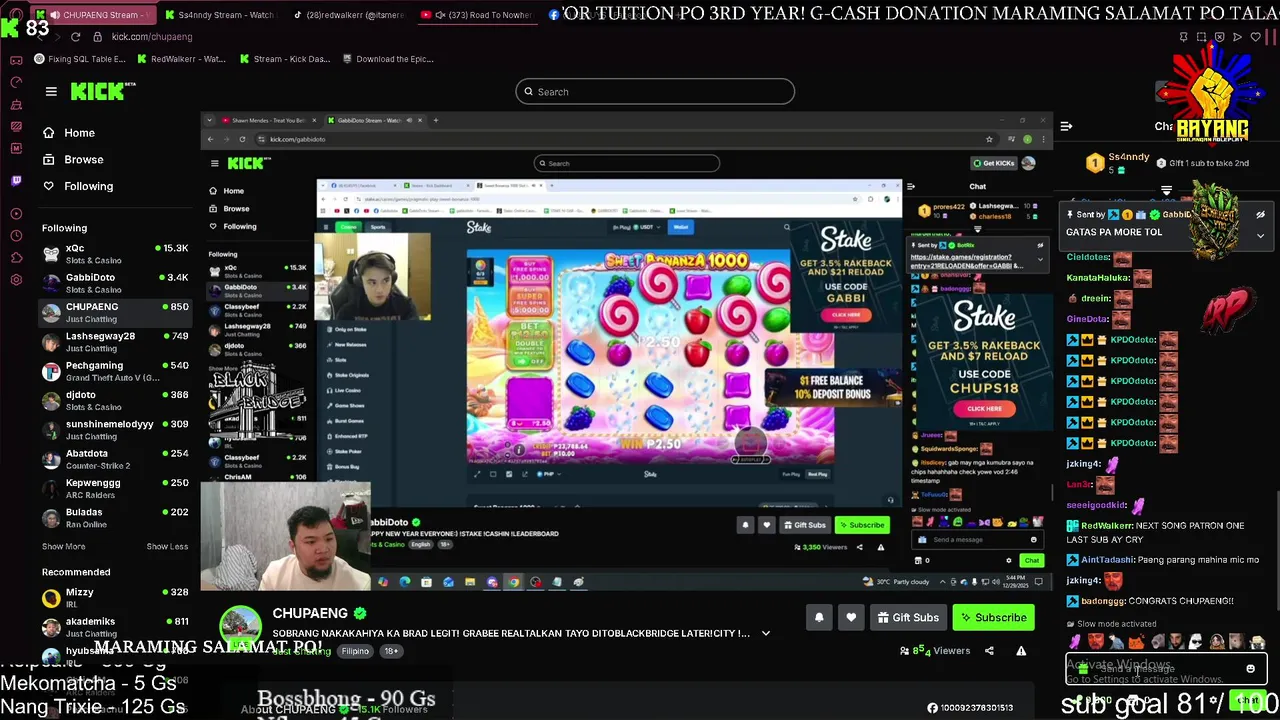Click the stream video player area
This screenshot has width=1280, height=720.
click(x=626, y=352)
